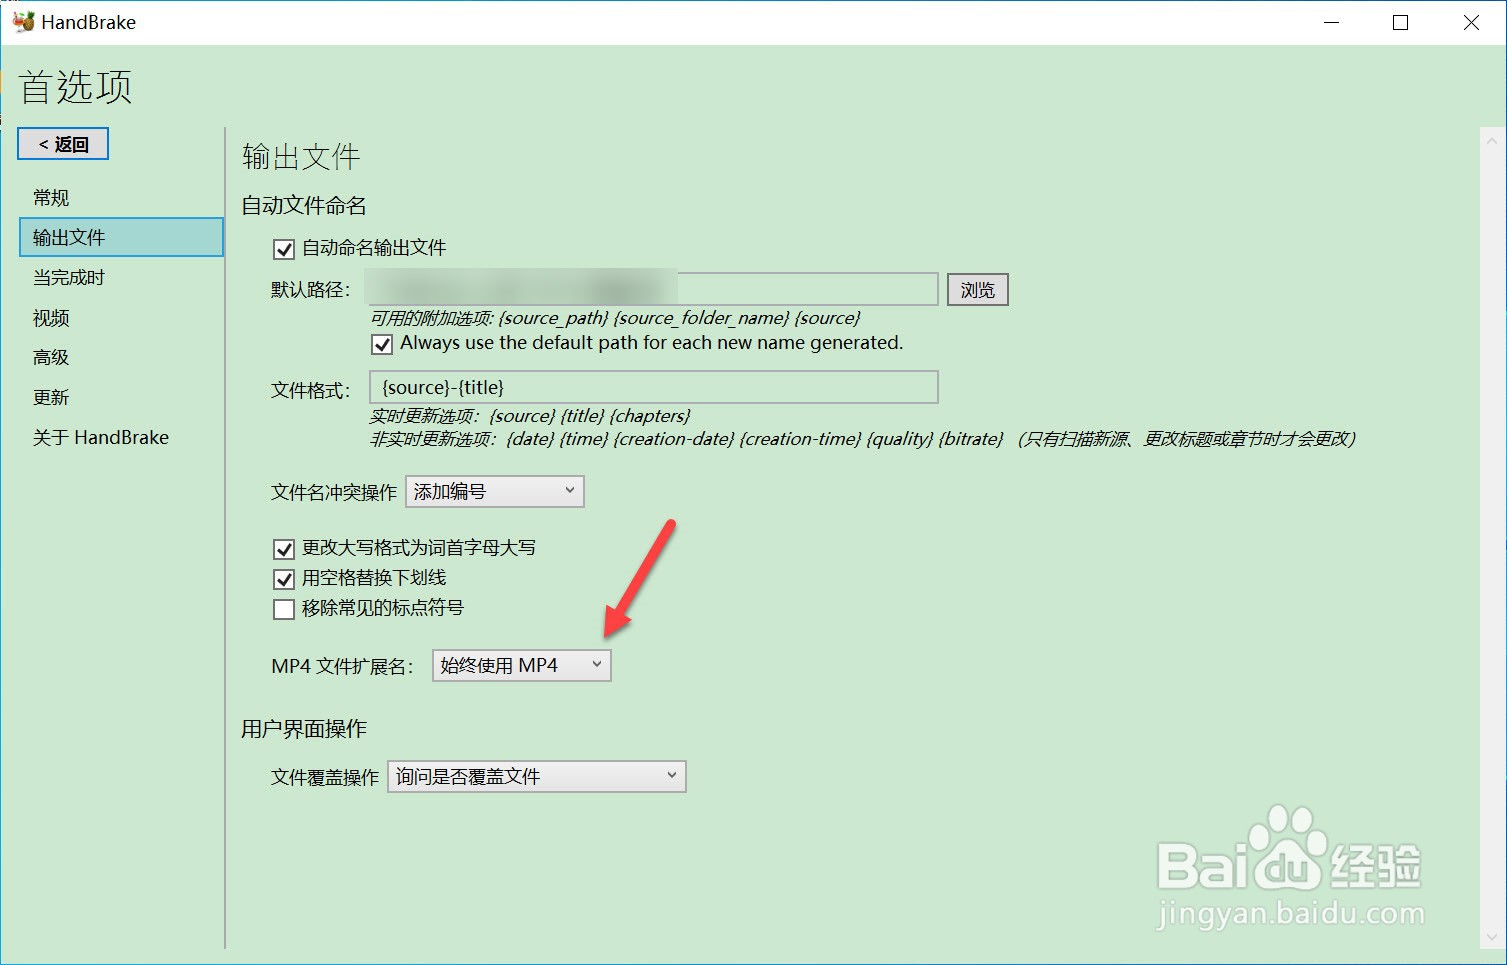1507x965 pixels.
Task: Click the 可用的附加选项 hint text
Action: coord(615,318)
